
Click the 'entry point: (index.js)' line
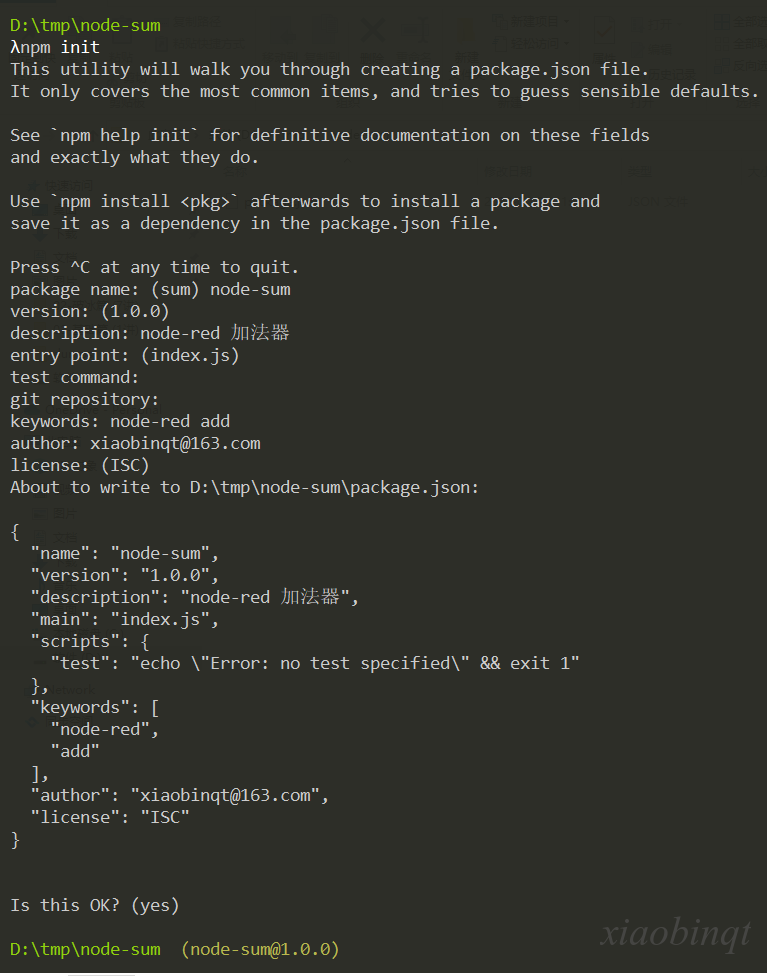coord(125,355)
